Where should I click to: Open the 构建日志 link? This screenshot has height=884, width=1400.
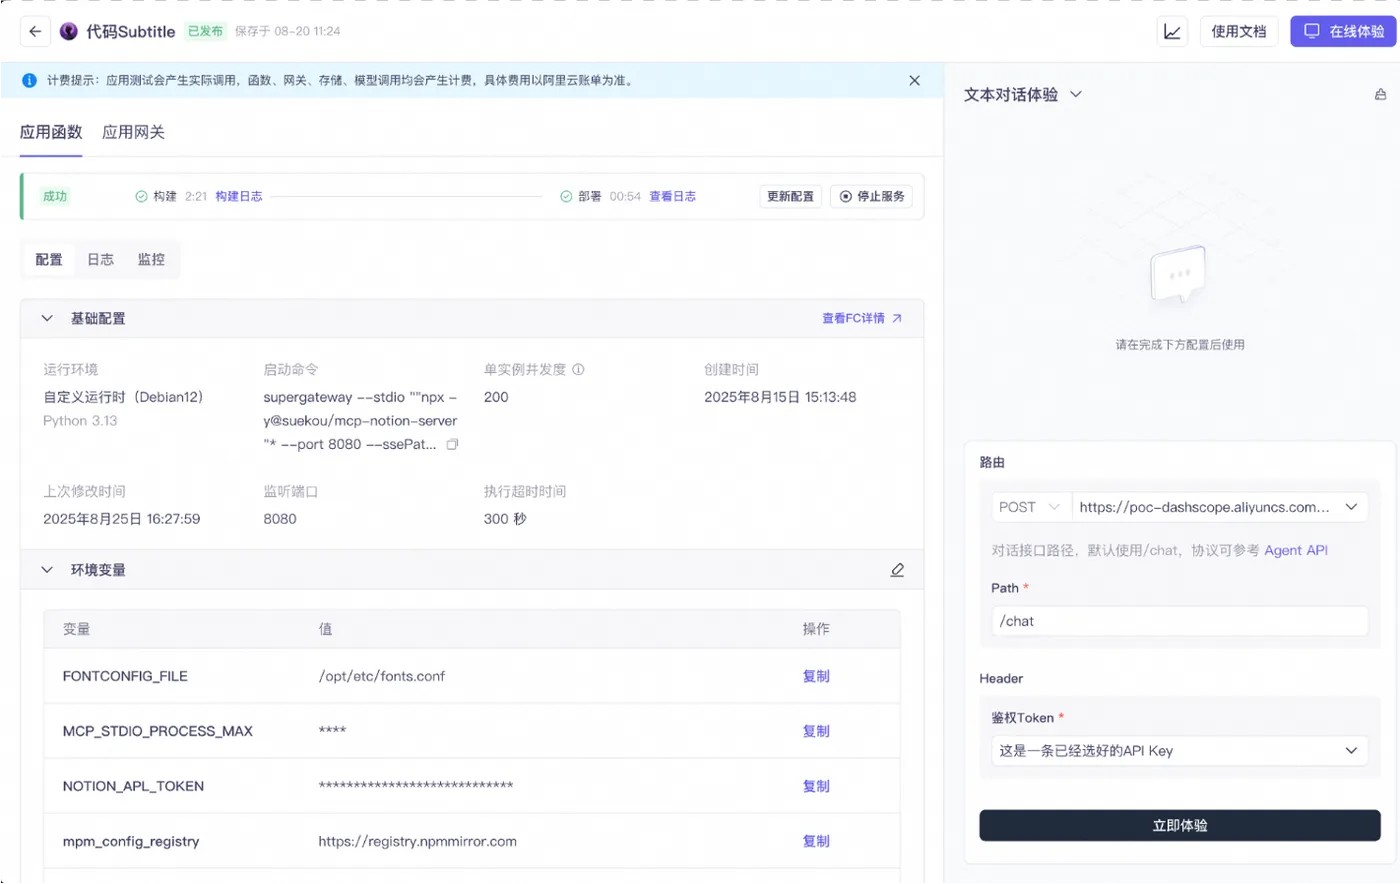(239, 197)
